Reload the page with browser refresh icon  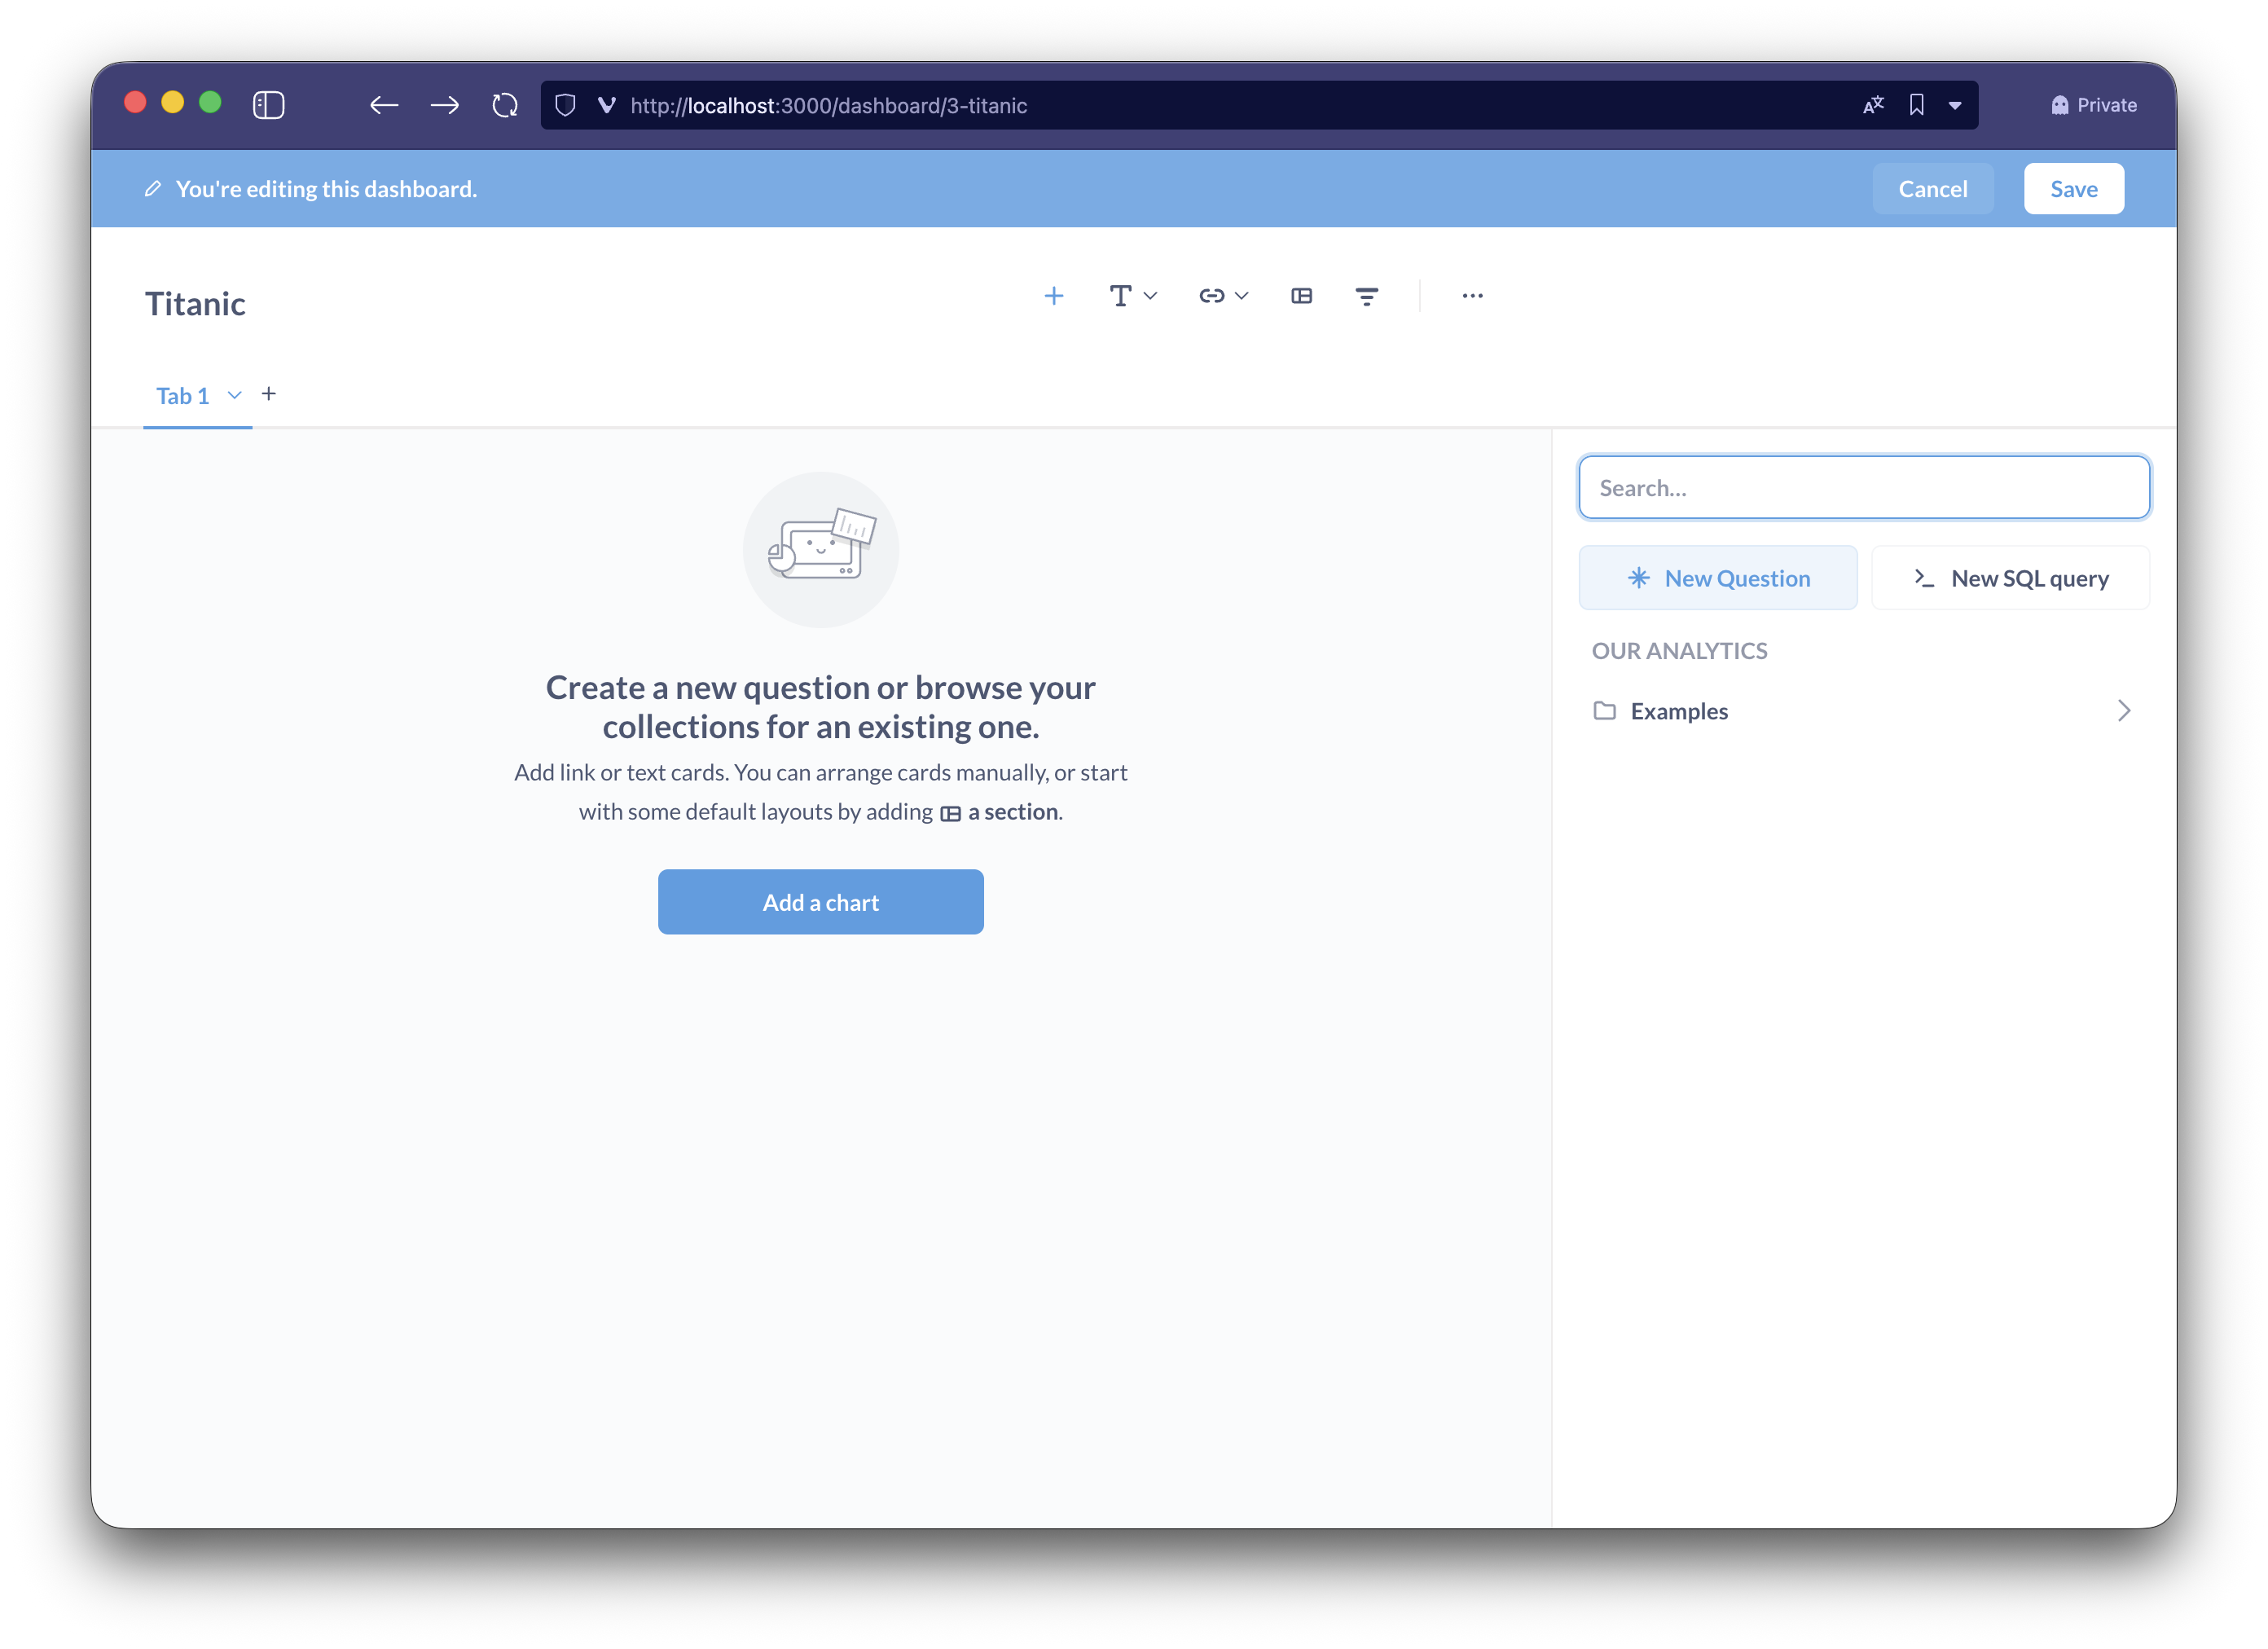(x=505, y=105)
